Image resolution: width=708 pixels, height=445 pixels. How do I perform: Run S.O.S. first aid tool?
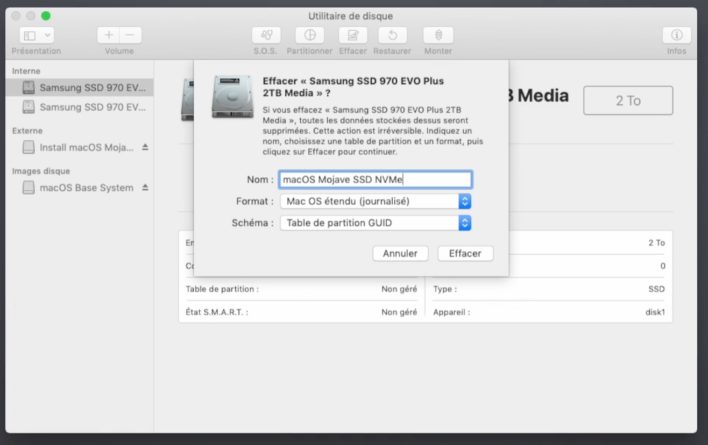click(266, 35)
